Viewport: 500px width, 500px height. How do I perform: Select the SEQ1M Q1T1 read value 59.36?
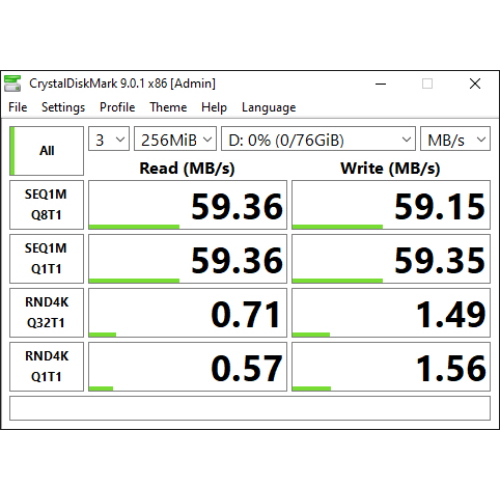point(188,259)
